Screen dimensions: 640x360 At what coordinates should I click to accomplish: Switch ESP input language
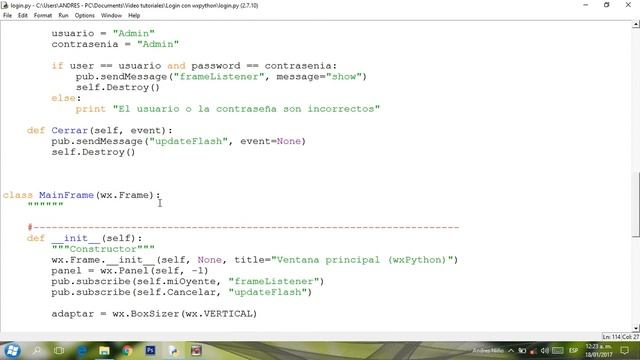pyautogui.click(x=573, y=351)
